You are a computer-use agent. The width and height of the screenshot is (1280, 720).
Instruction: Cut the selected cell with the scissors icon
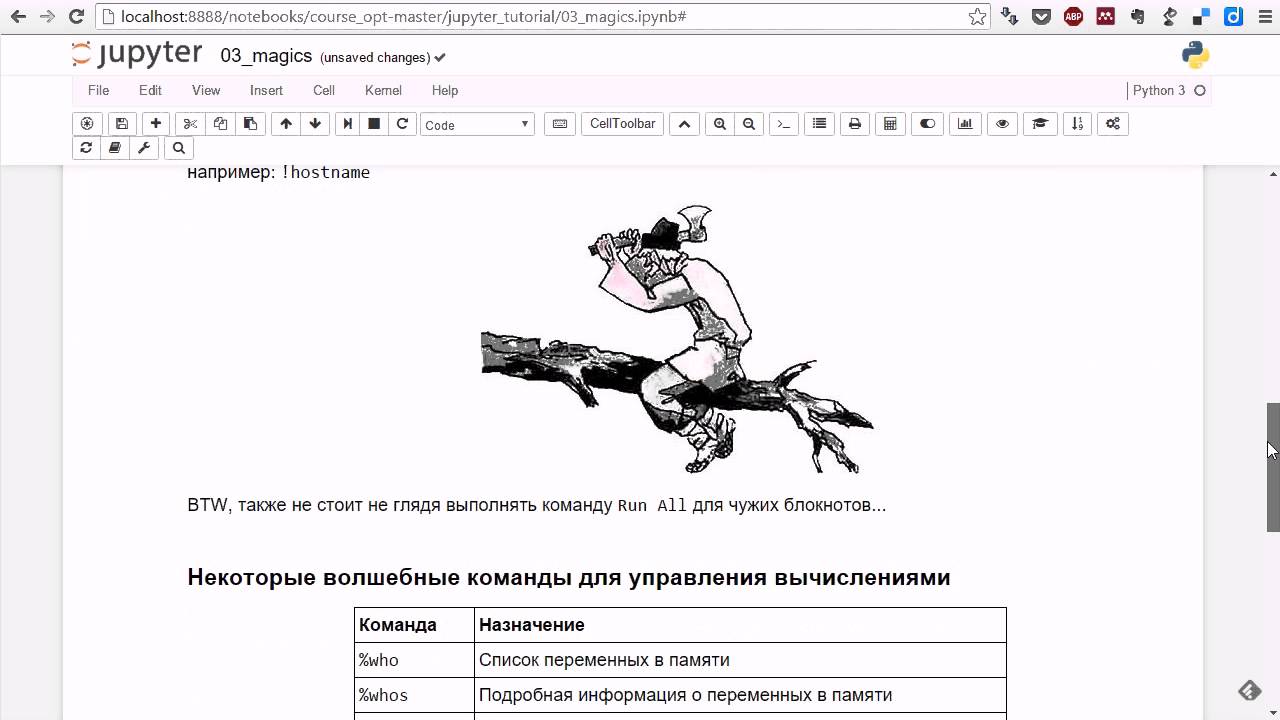coord(190,124)
